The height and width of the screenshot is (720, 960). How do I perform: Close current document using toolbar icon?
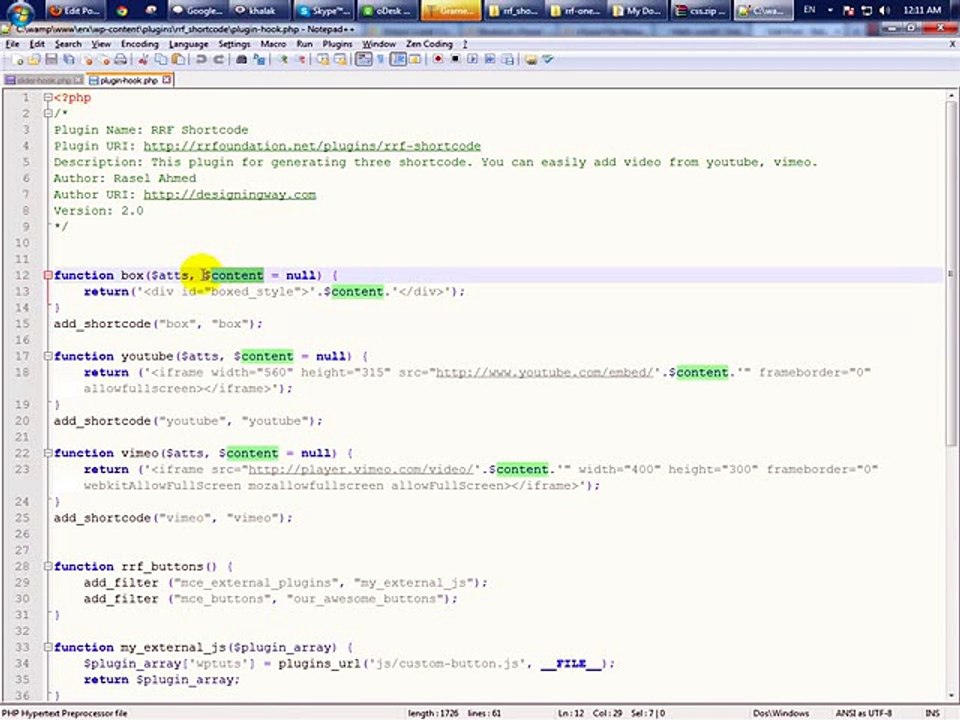(88, 59)
